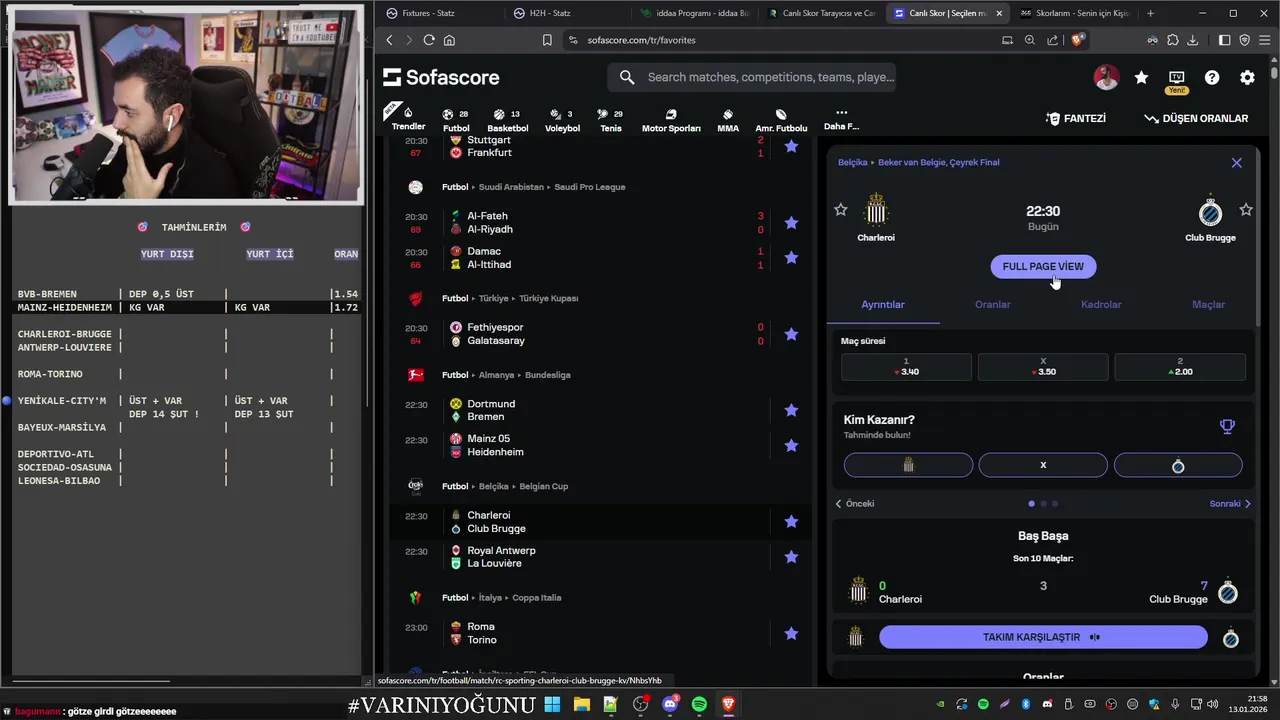Vote X draw in Kim Kazanır
The height and width of the screenshot is (720, 1280).
[1043, 465]
